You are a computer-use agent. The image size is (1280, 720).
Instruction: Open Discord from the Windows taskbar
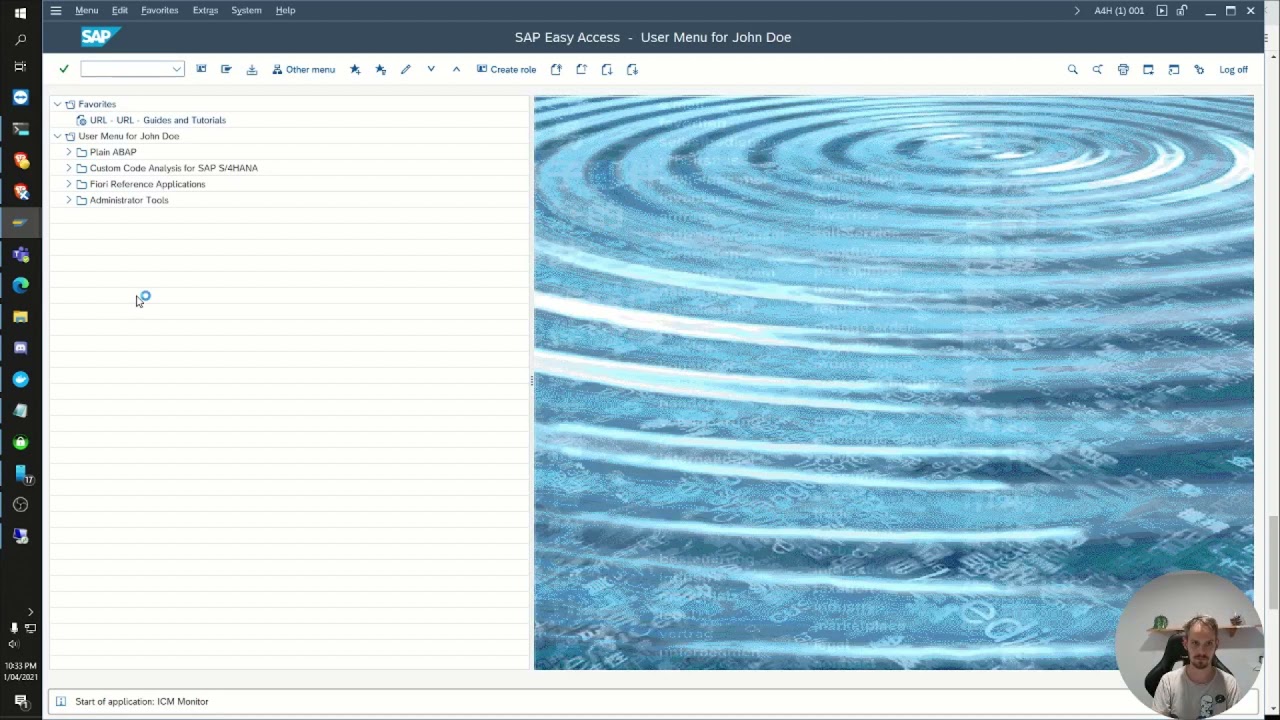[x=20, y=347]
